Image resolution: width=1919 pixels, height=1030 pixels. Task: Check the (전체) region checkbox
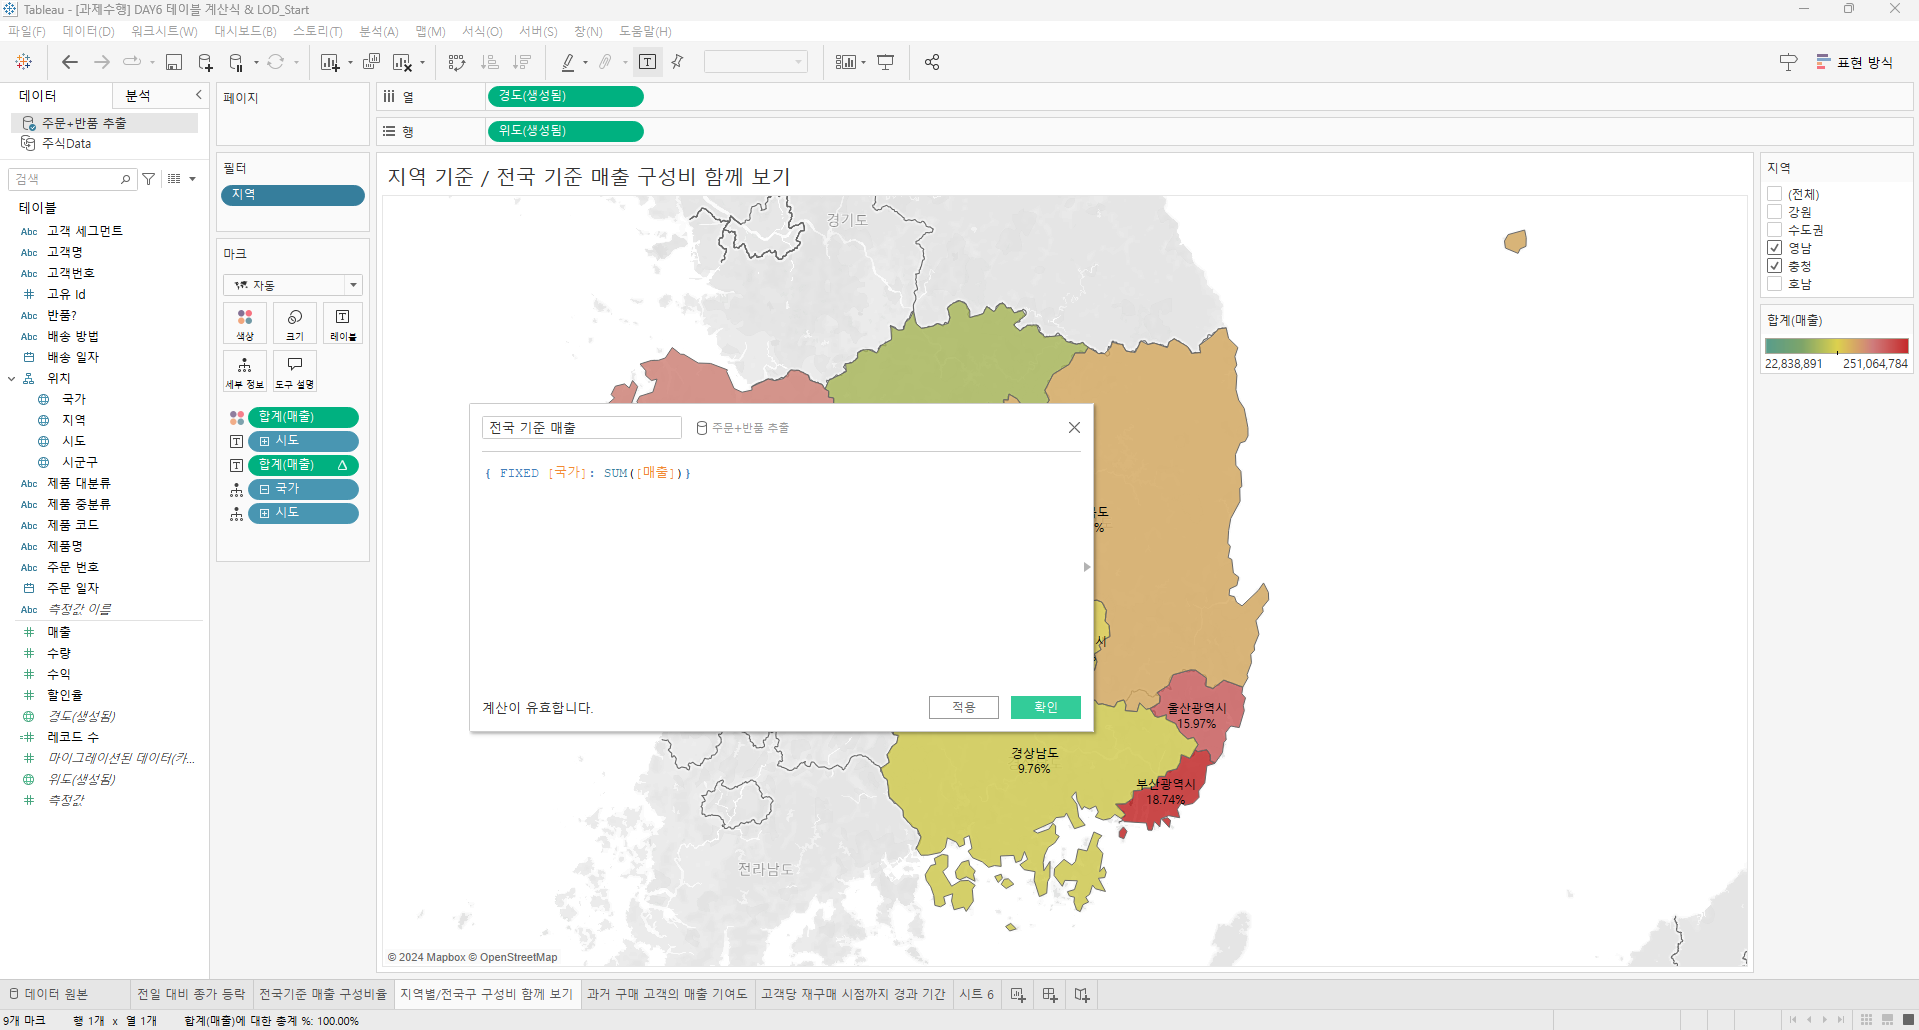1775,194
